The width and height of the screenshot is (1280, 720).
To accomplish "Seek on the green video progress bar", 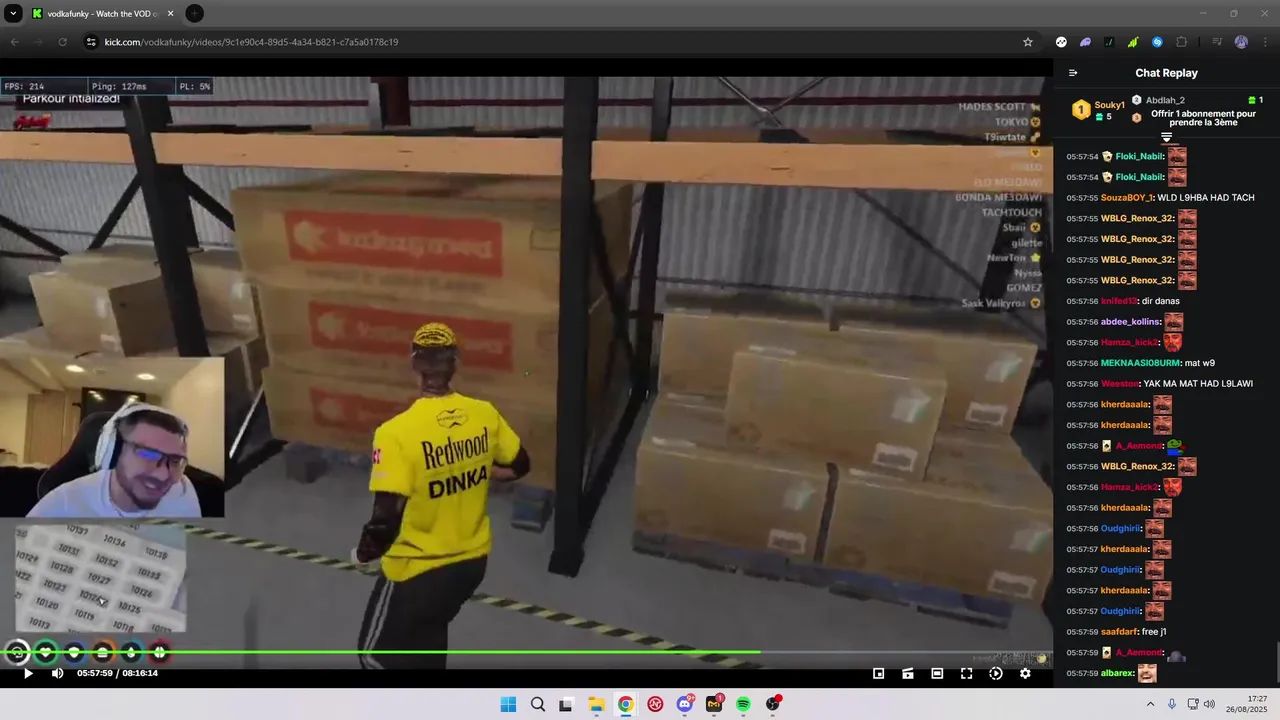I will point(526,653).
